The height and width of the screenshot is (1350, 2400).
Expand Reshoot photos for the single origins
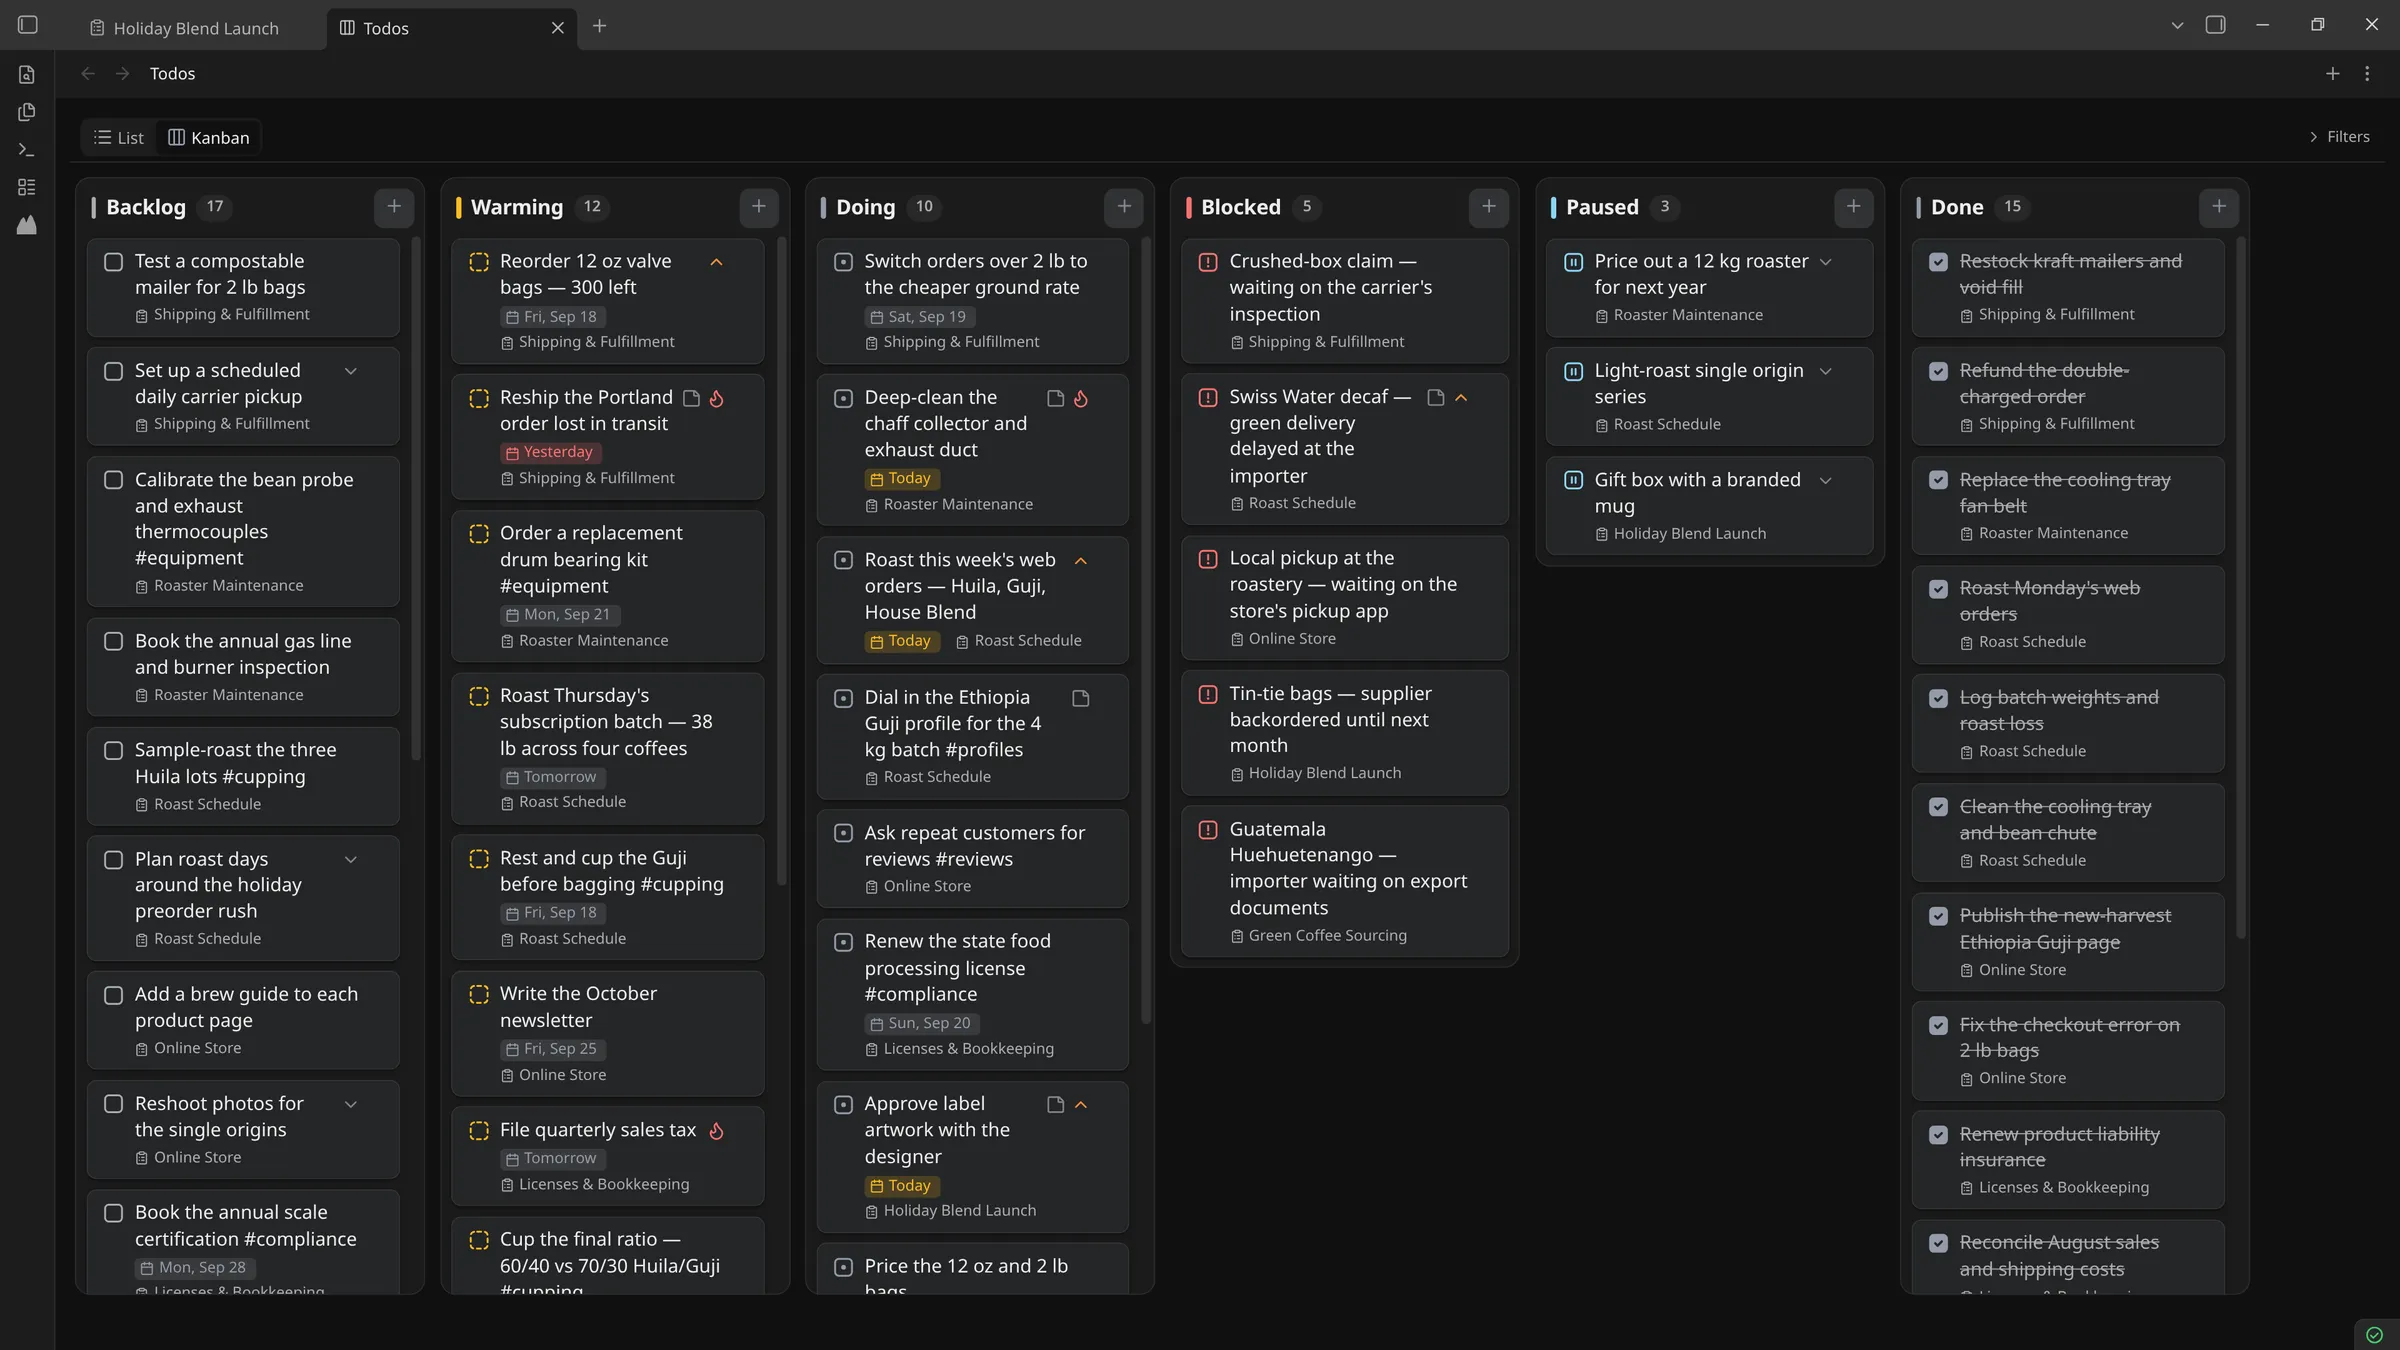click(x=351, y=1105)
